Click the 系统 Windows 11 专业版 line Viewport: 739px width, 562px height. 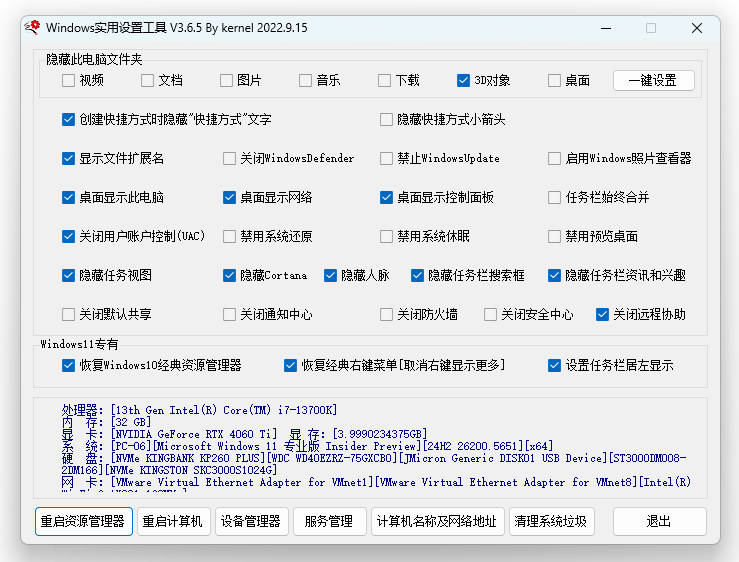[307, 446]
